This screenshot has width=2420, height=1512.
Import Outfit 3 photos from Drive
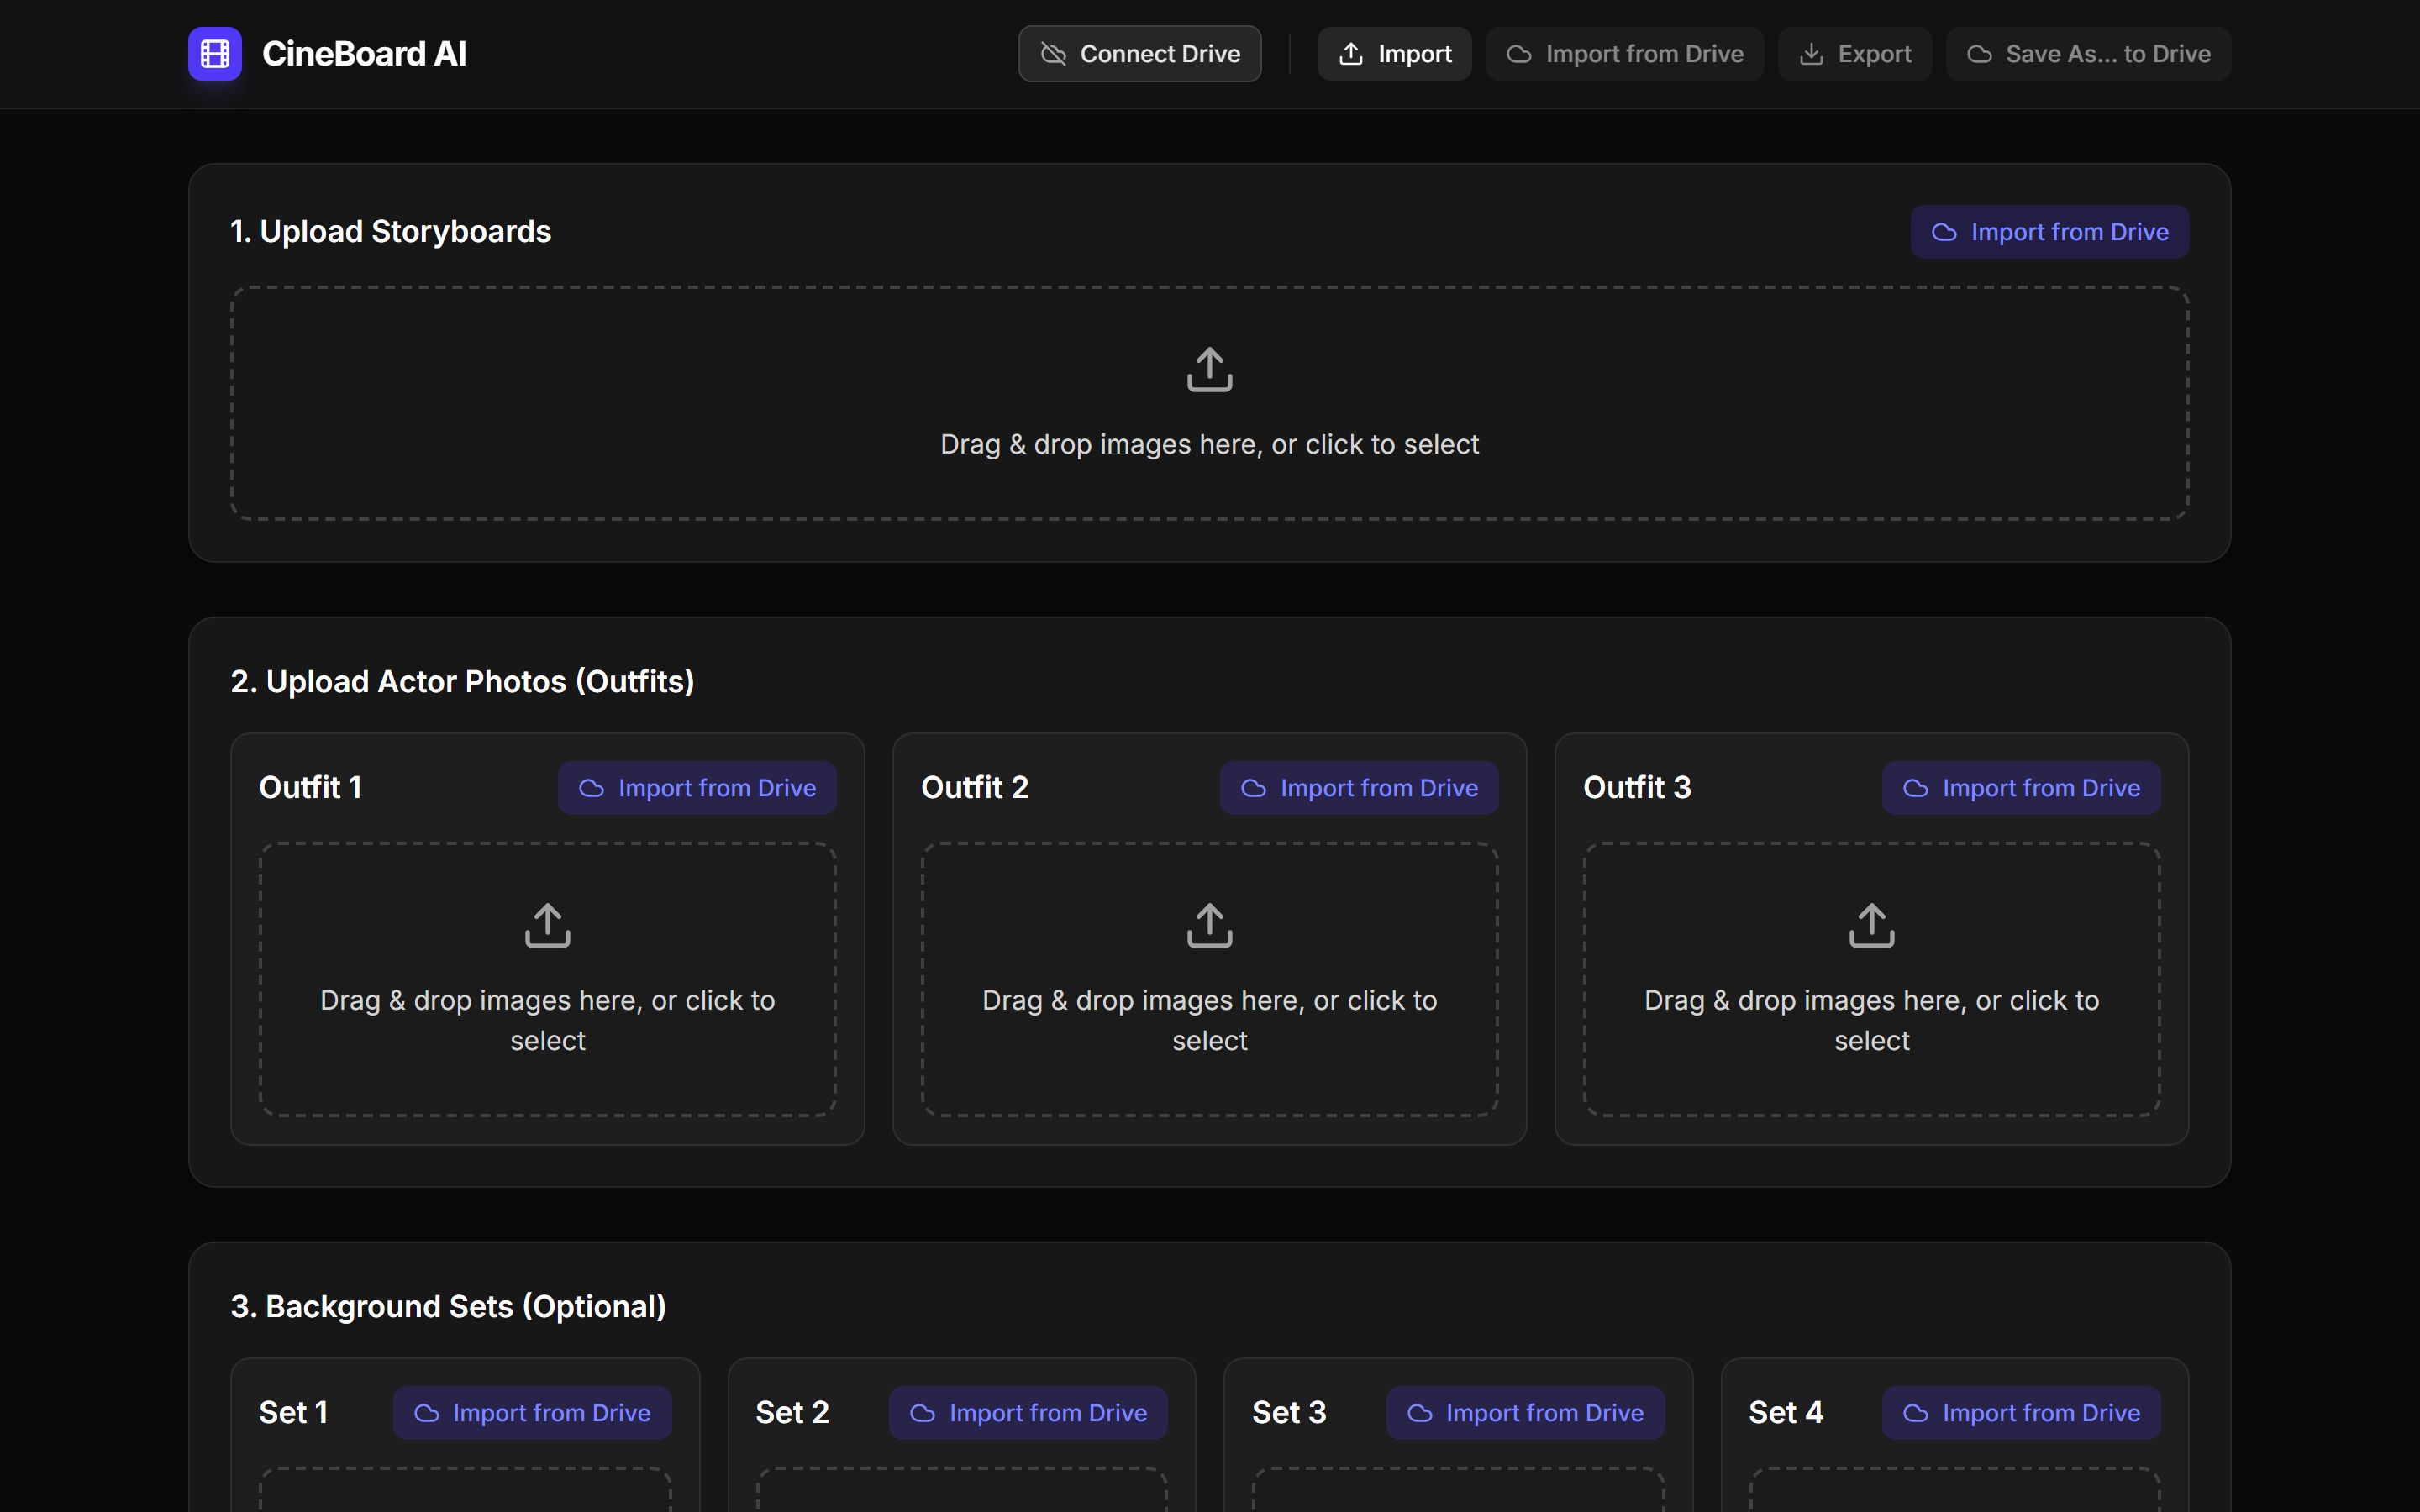coord(2021,788)
